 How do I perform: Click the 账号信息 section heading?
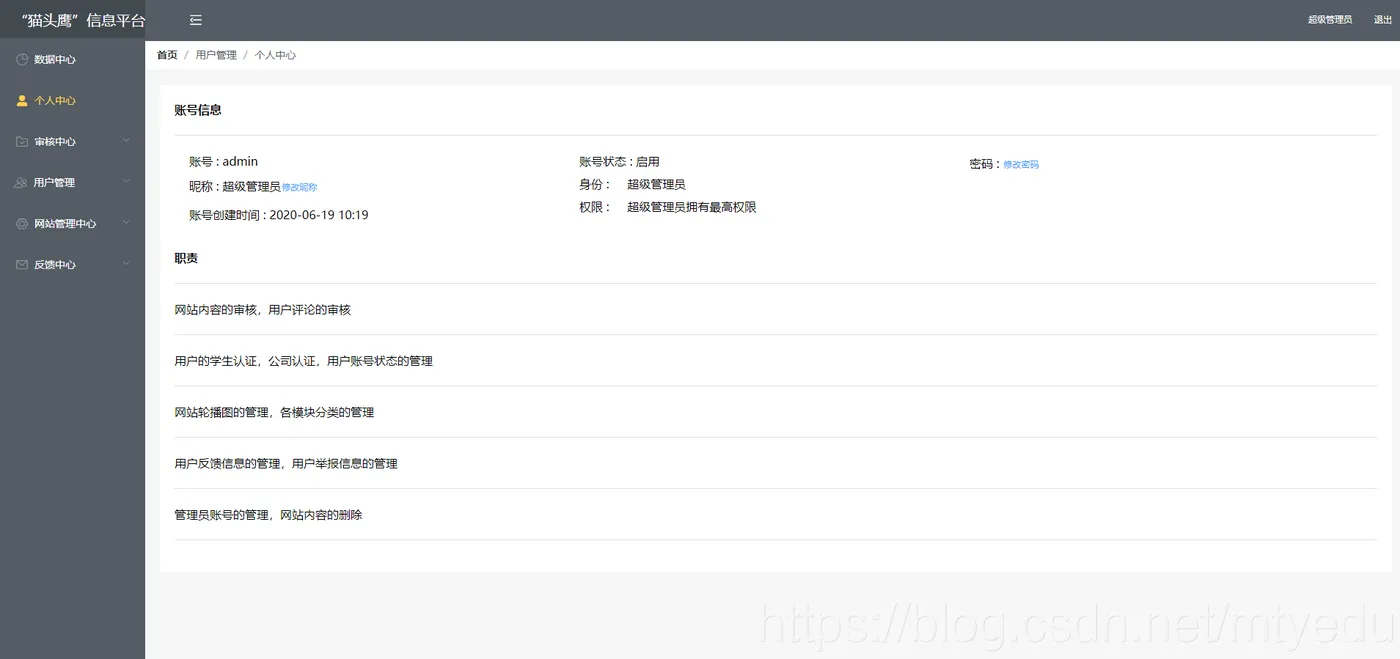point(198,110)
